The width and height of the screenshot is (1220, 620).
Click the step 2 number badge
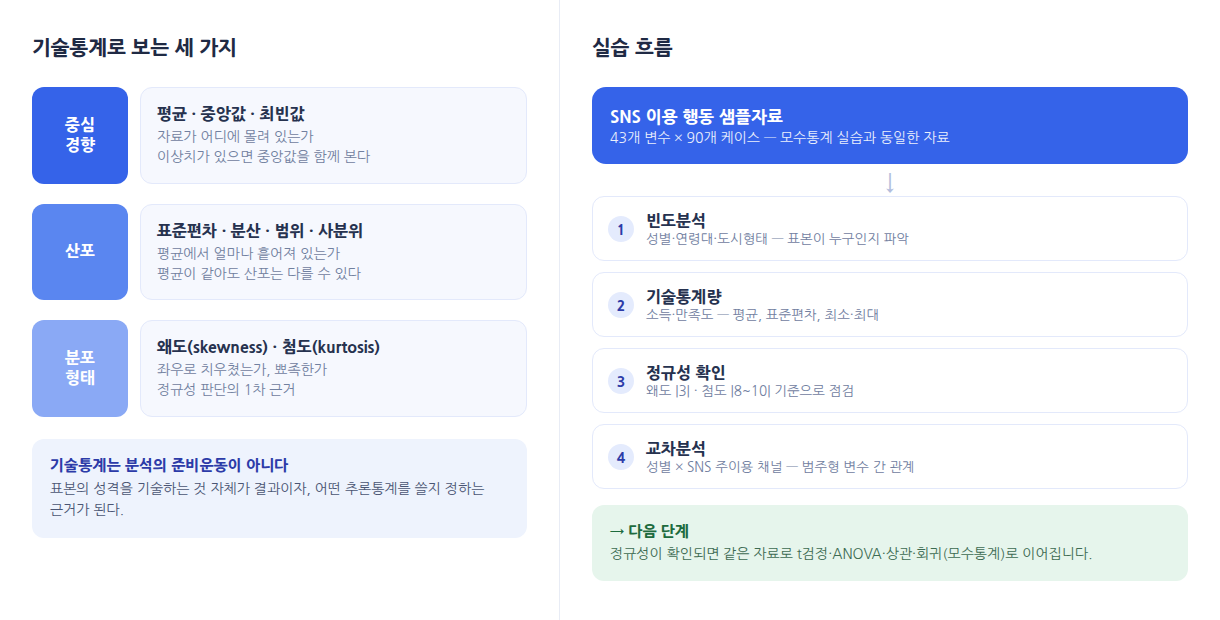tap(621, 305)
